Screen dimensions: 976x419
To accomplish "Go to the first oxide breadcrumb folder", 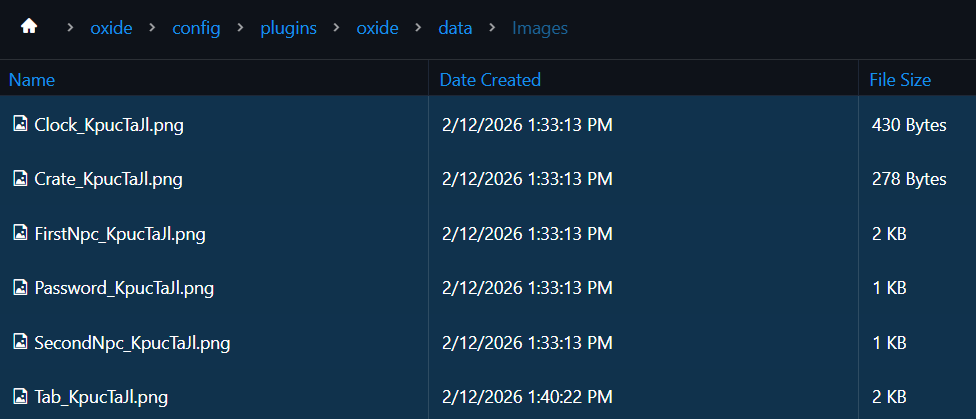I will click(x=111, y=28).
